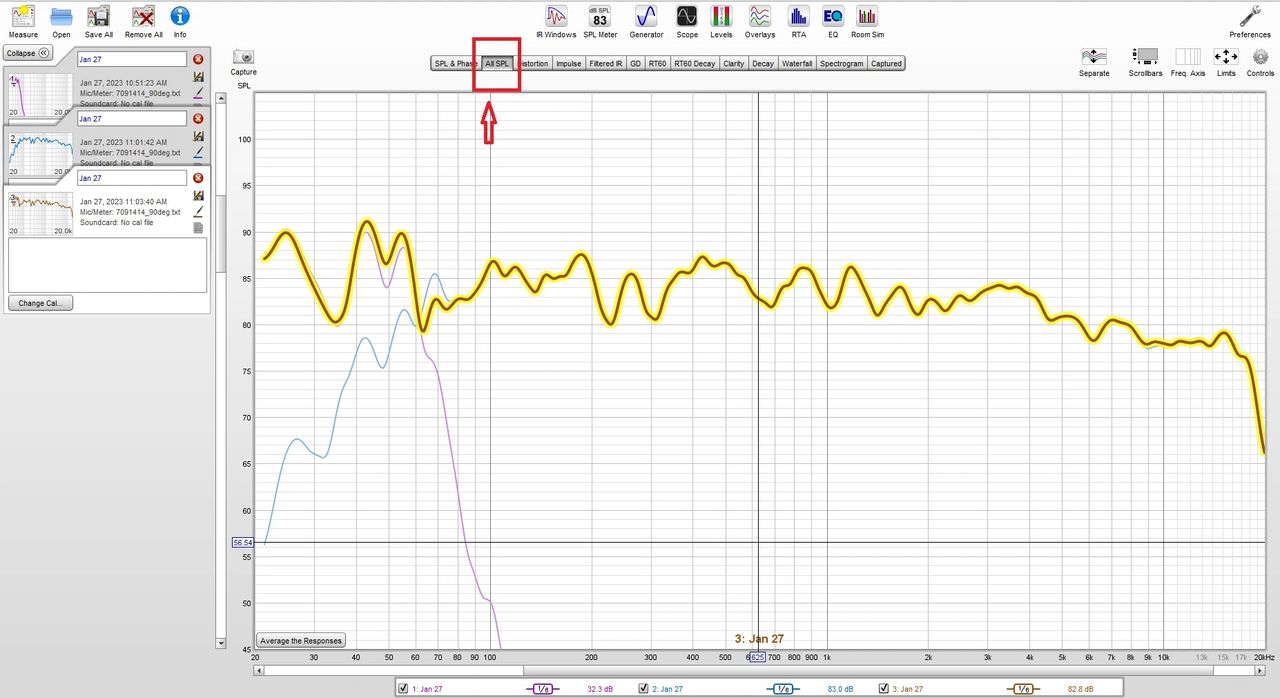Viewport: 1280px width, 698px height.
Task: Change trace colour of 10:51:23 AM measurement
Action: tap(198, 93)
